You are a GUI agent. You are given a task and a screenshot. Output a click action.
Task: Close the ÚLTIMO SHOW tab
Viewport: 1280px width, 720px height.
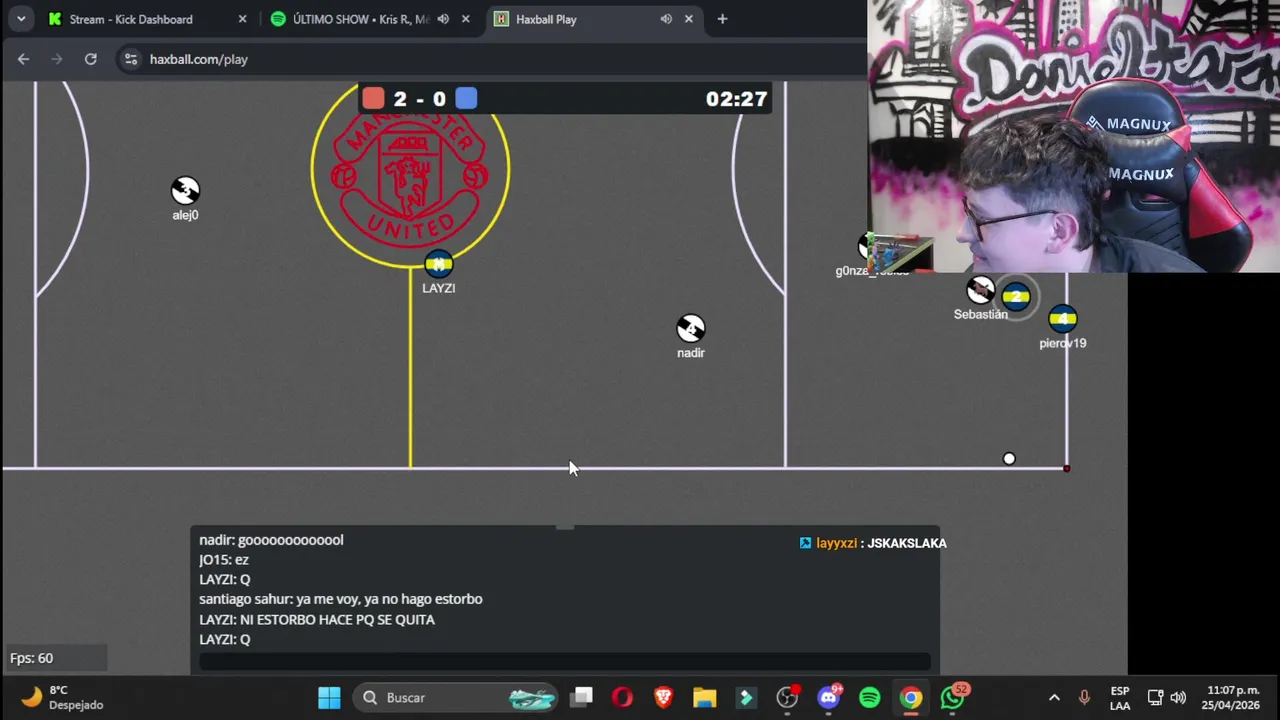[x=465, y=19]
